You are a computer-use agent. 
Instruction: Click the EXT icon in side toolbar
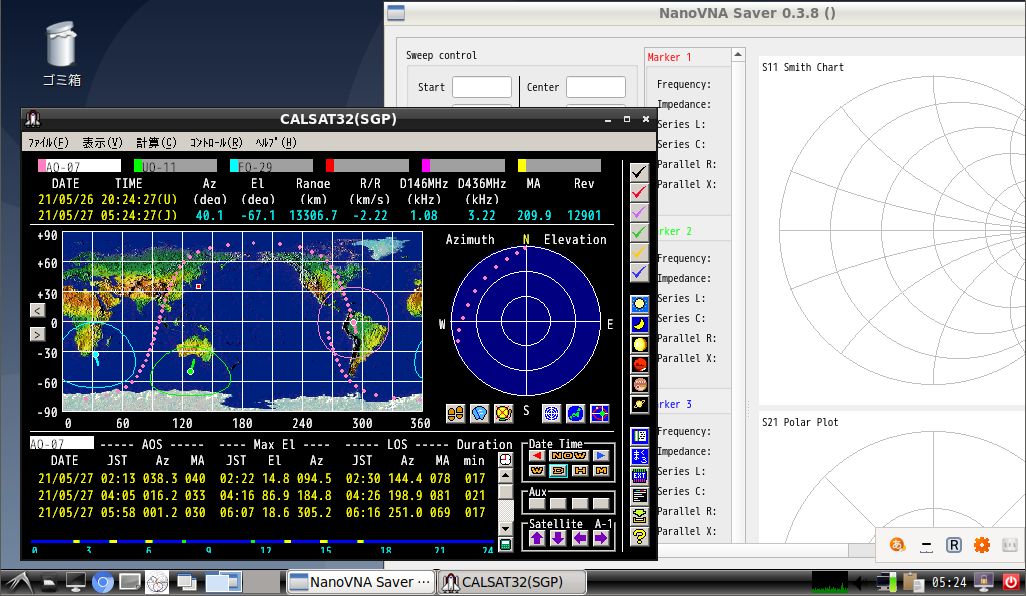pos(639,476)
